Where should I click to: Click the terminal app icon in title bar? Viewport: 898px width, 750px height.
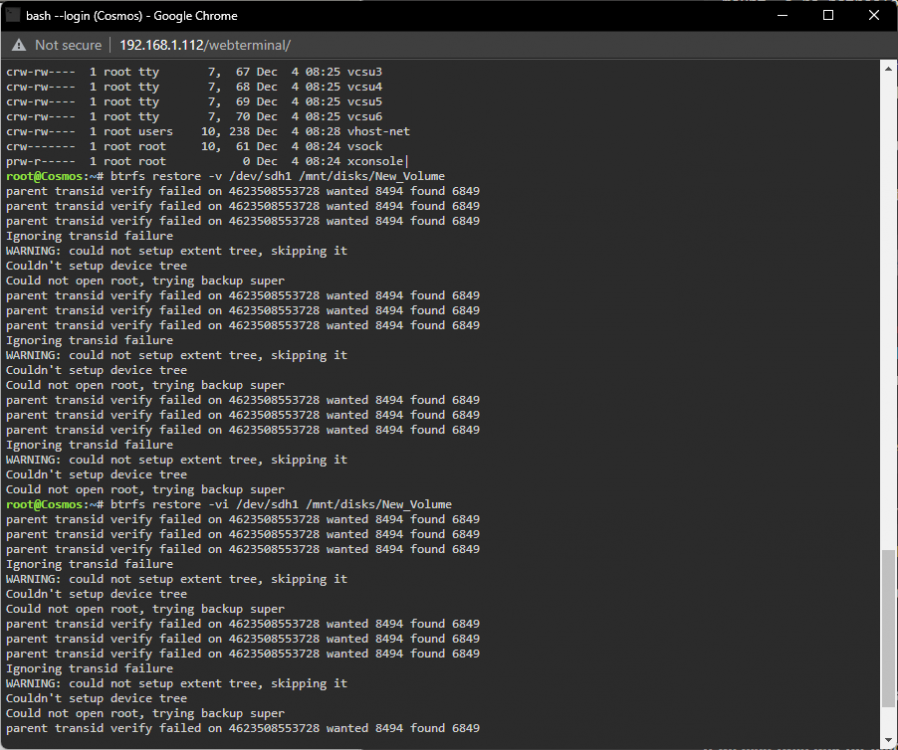click(13, 15)
